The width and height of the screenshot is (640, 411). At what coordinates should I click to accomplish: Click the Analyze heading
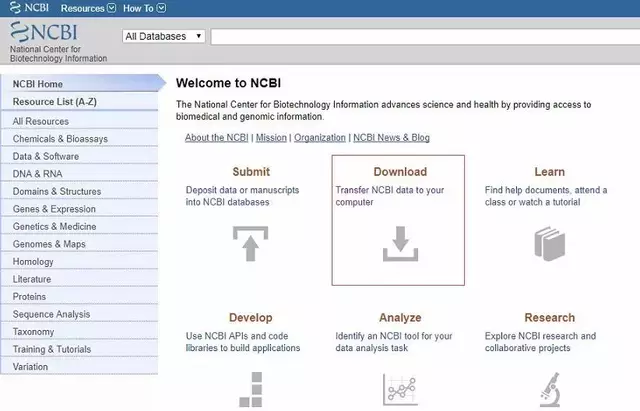[x=400, y=318]
